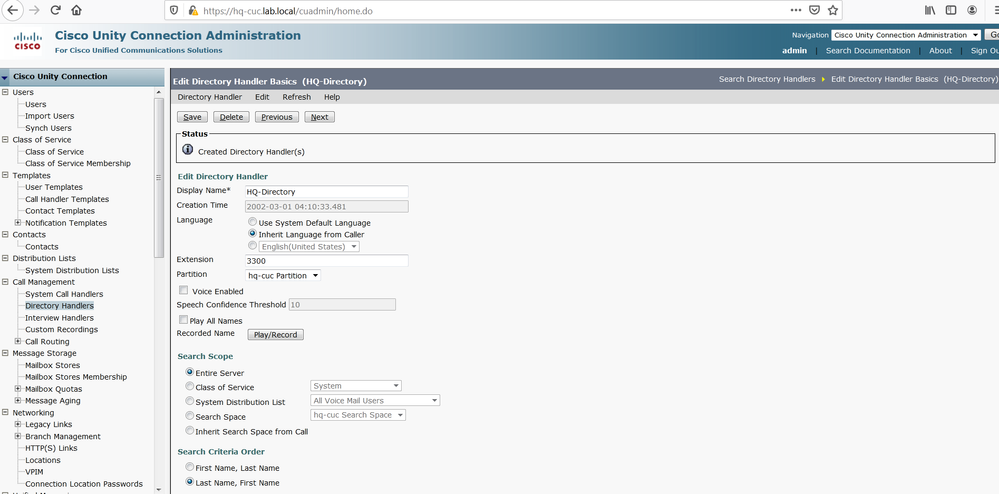
Task: Open the Directory Handler menu
Action: click(210, 97)
